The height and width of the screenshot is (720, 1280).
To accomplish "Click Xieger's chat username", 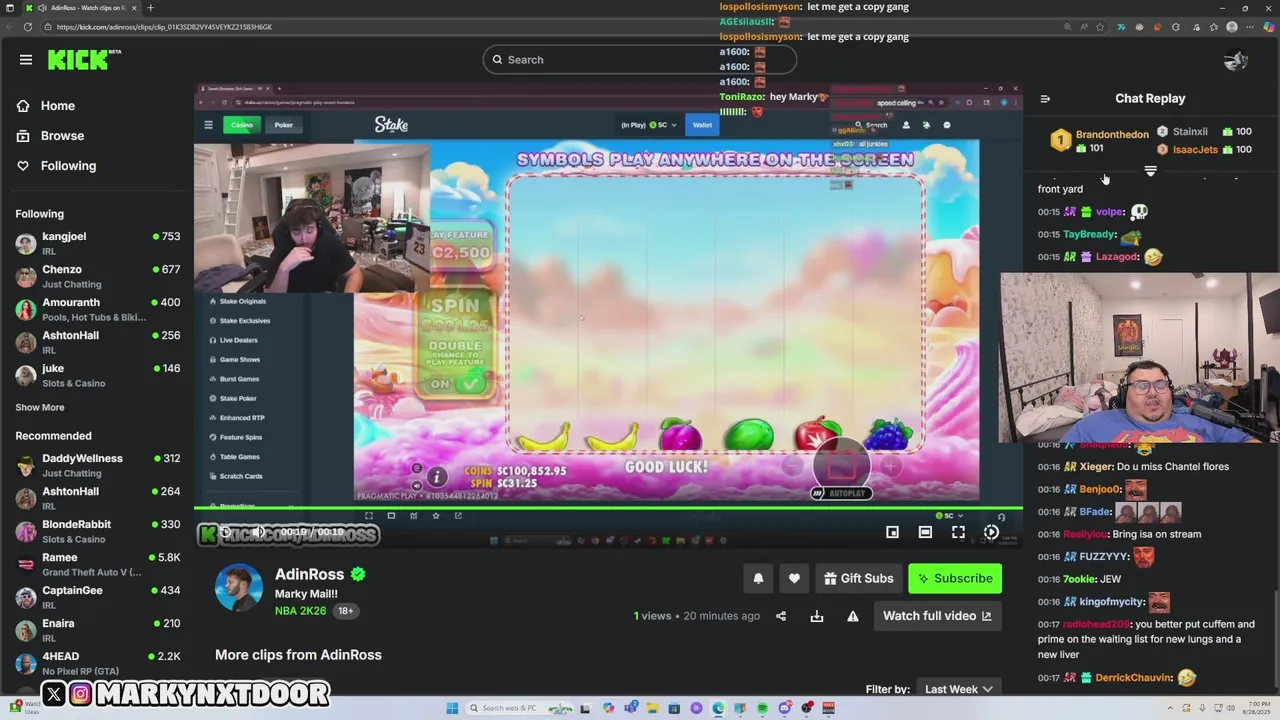I will [x=1096, y=467].
